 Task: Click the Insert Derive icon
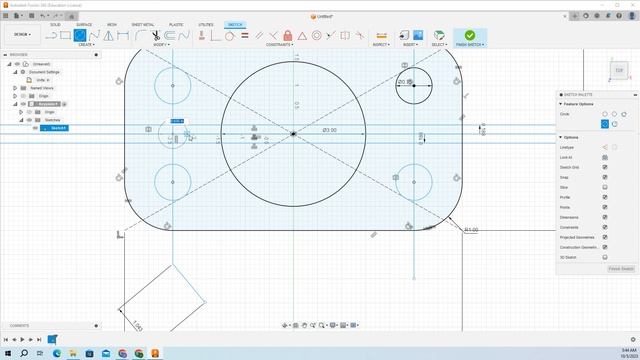click(x=404, y=35)
